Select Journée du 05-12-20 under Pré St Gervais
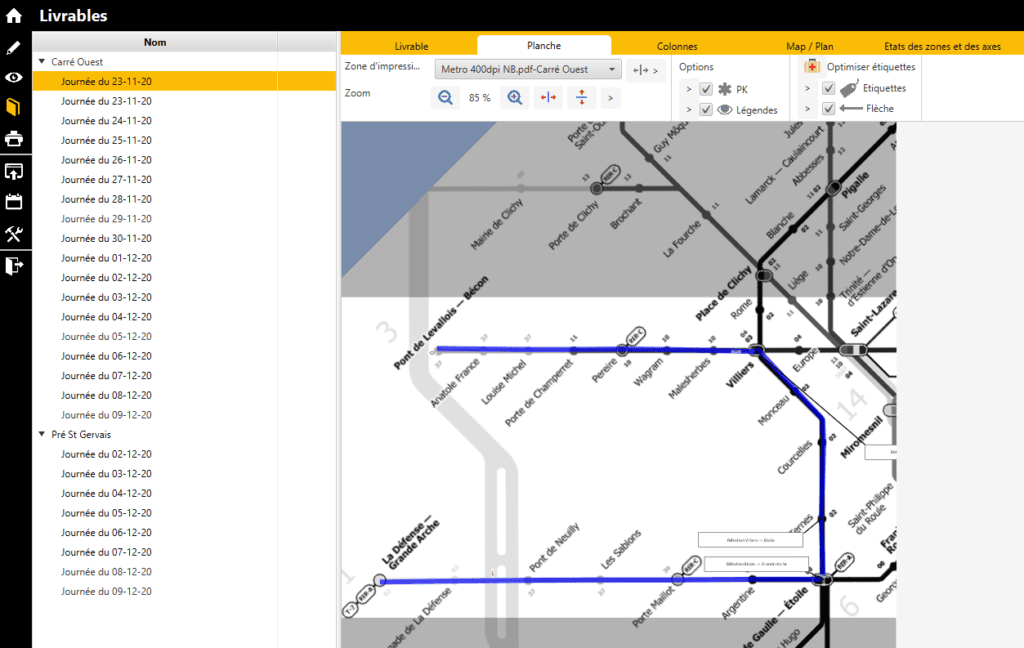 point(106,513)
